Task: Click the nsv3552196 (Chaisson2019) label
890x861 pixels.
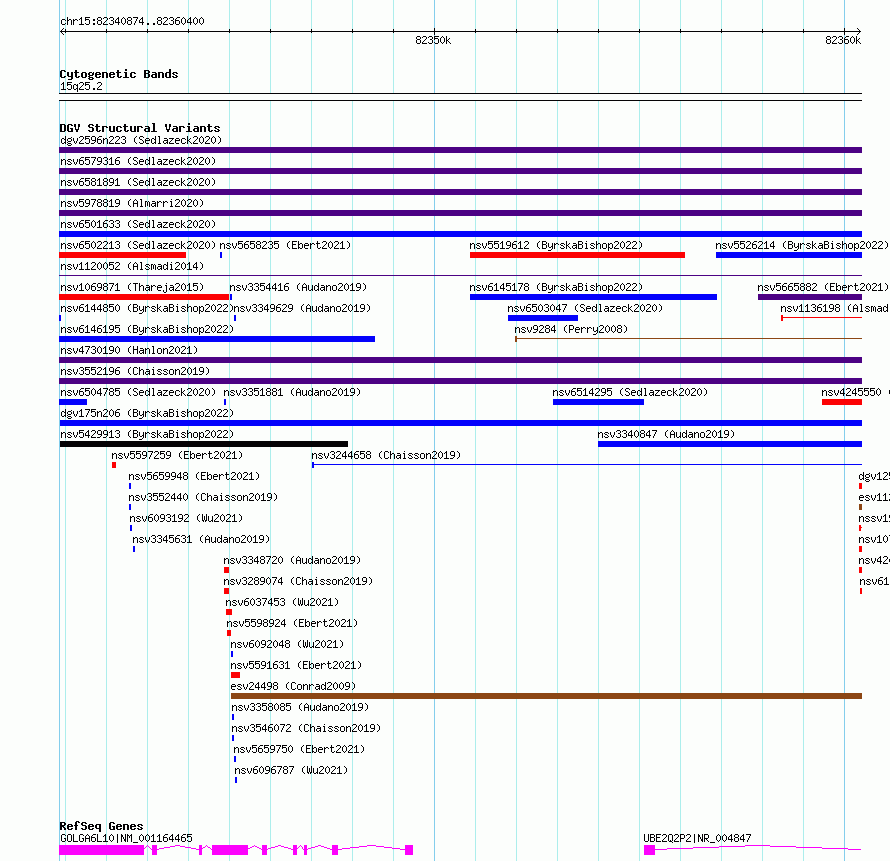Action: point(135,371)
